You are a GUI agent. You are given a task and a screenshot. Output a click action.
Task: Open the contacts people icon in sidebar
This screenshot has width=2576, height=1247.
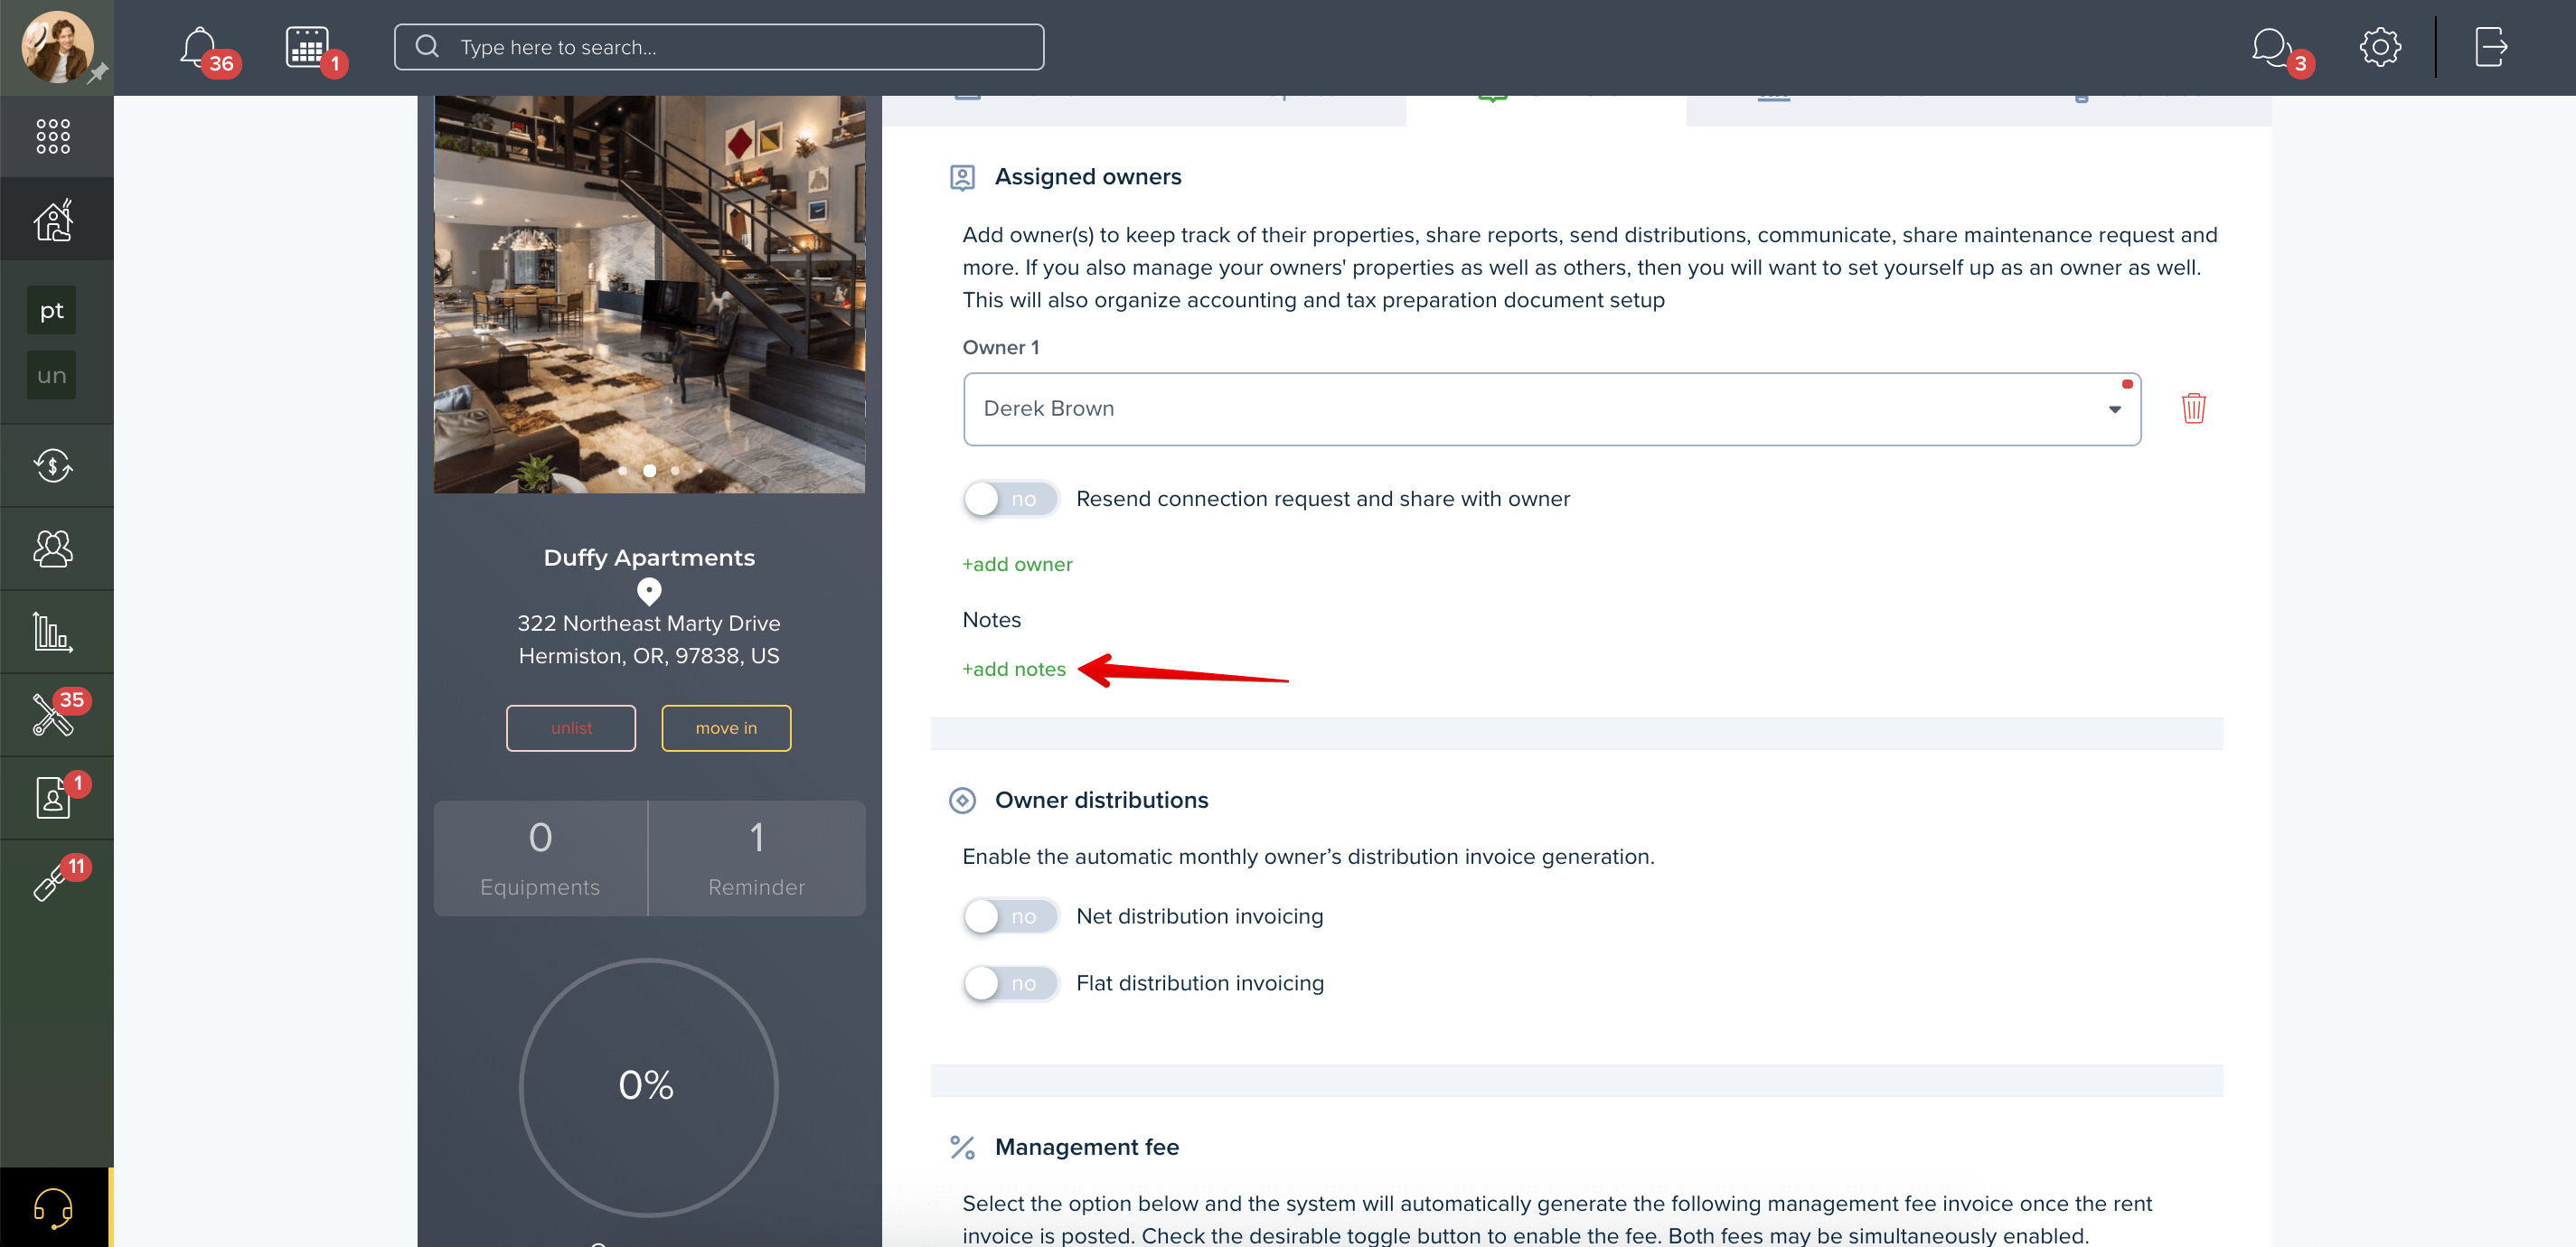point(53,548)
